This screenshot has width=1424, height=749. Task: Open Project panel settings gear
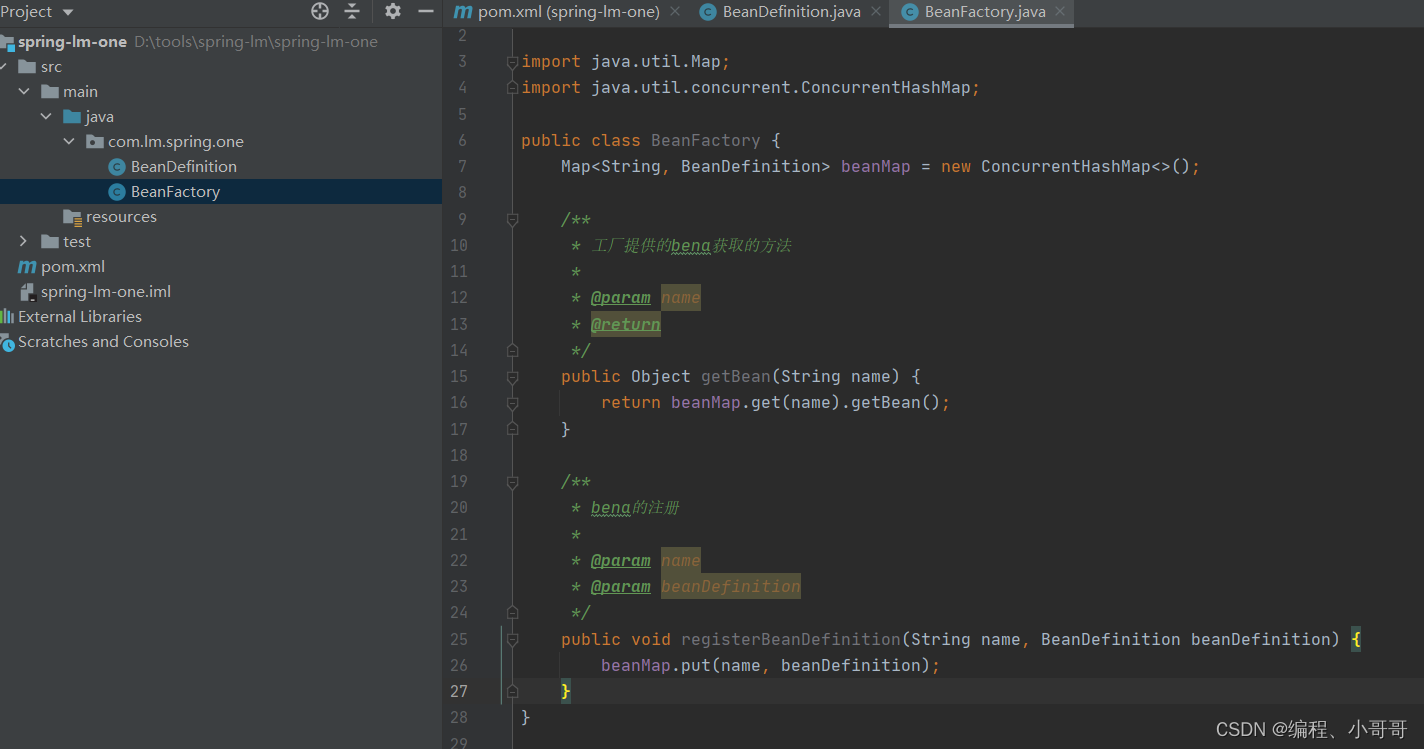(x=393, y=11)
